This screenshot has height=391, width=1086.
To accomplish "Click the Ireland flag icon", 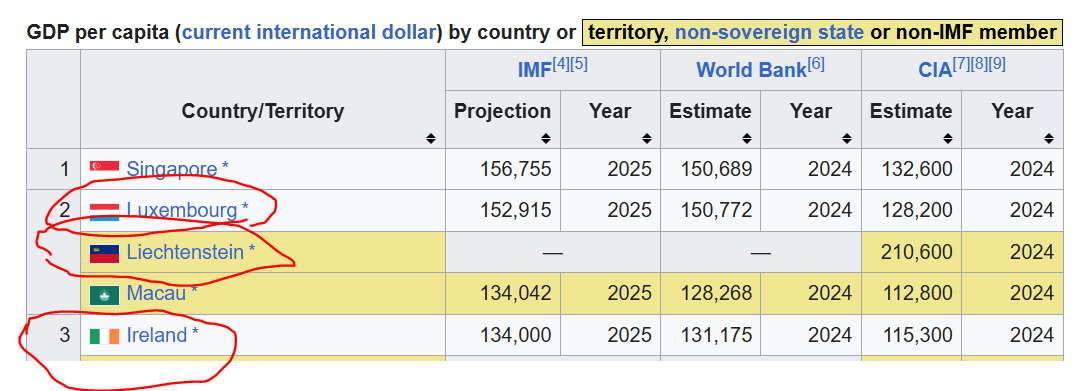I will (105, 336).
